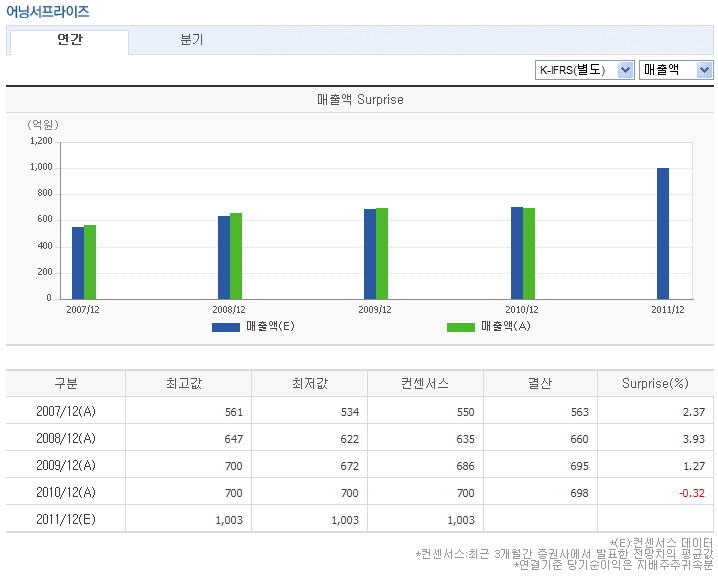Viewport: 718px width, 576px height.
Task: Click the 2008/12 blue estimate bar
Action: coord(224,257)
